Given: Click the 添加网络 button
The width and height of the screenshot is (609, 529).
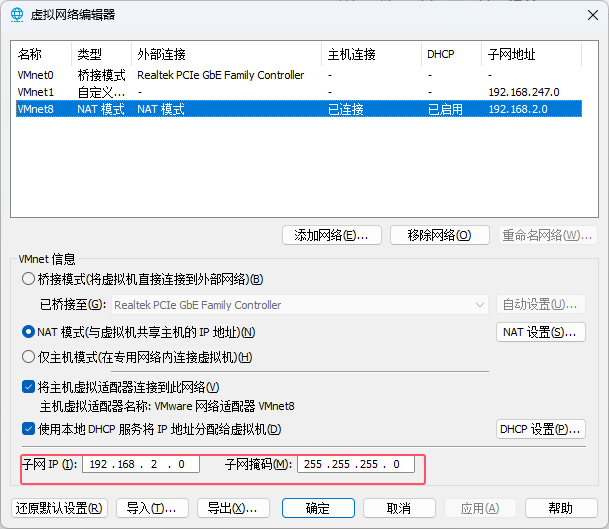Looking at the screenshot, I should click(x=331, y=235).
